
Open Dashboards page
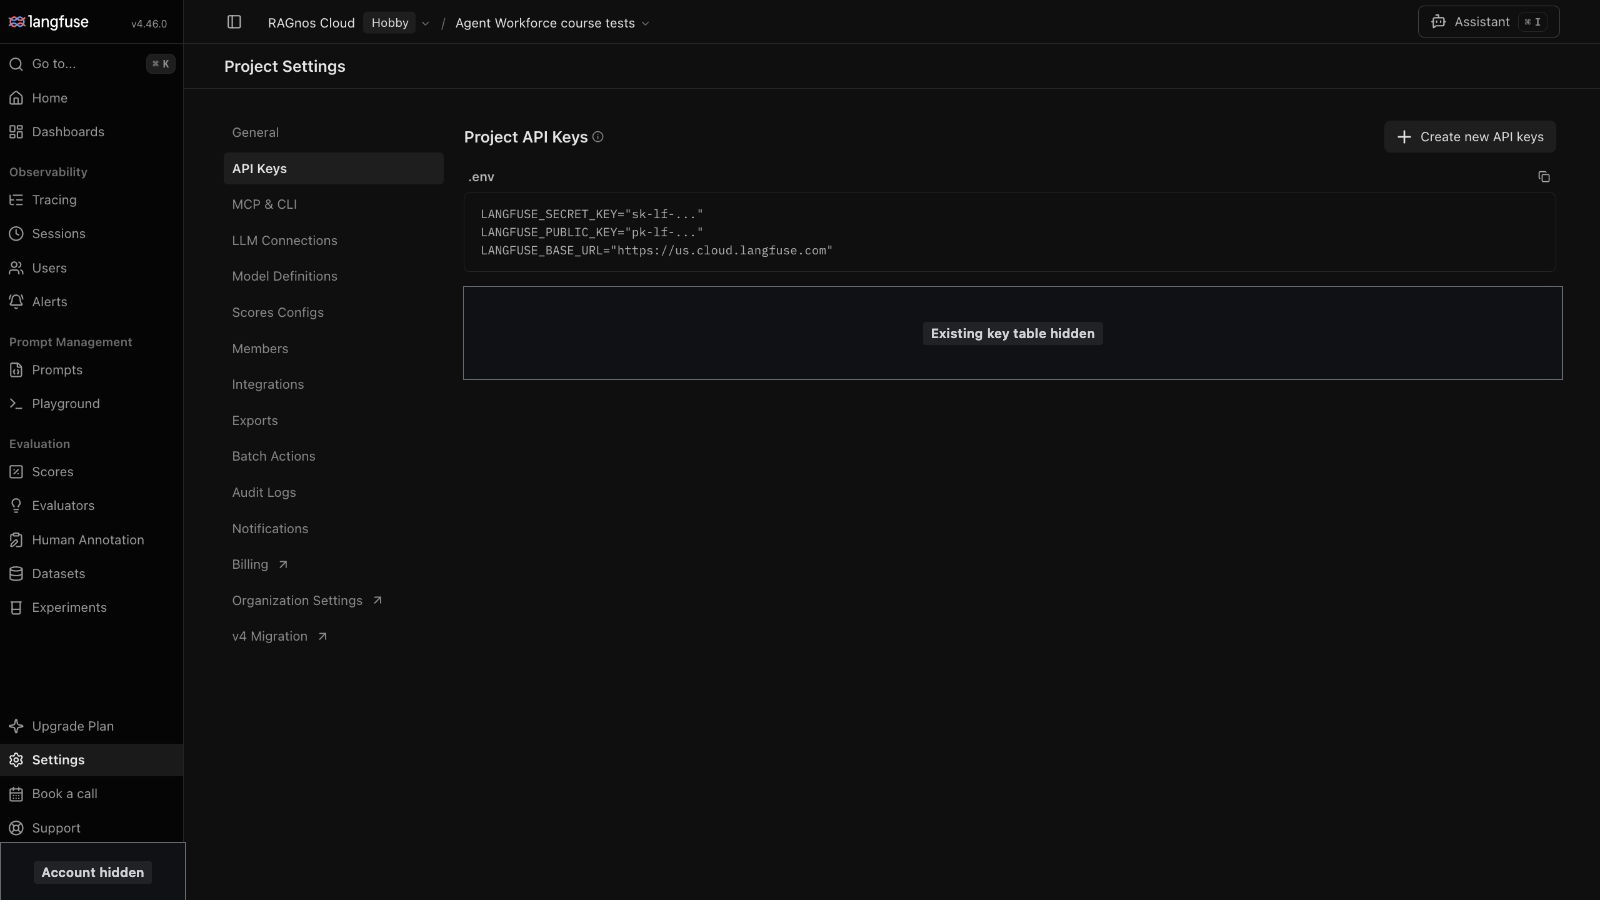92,132
